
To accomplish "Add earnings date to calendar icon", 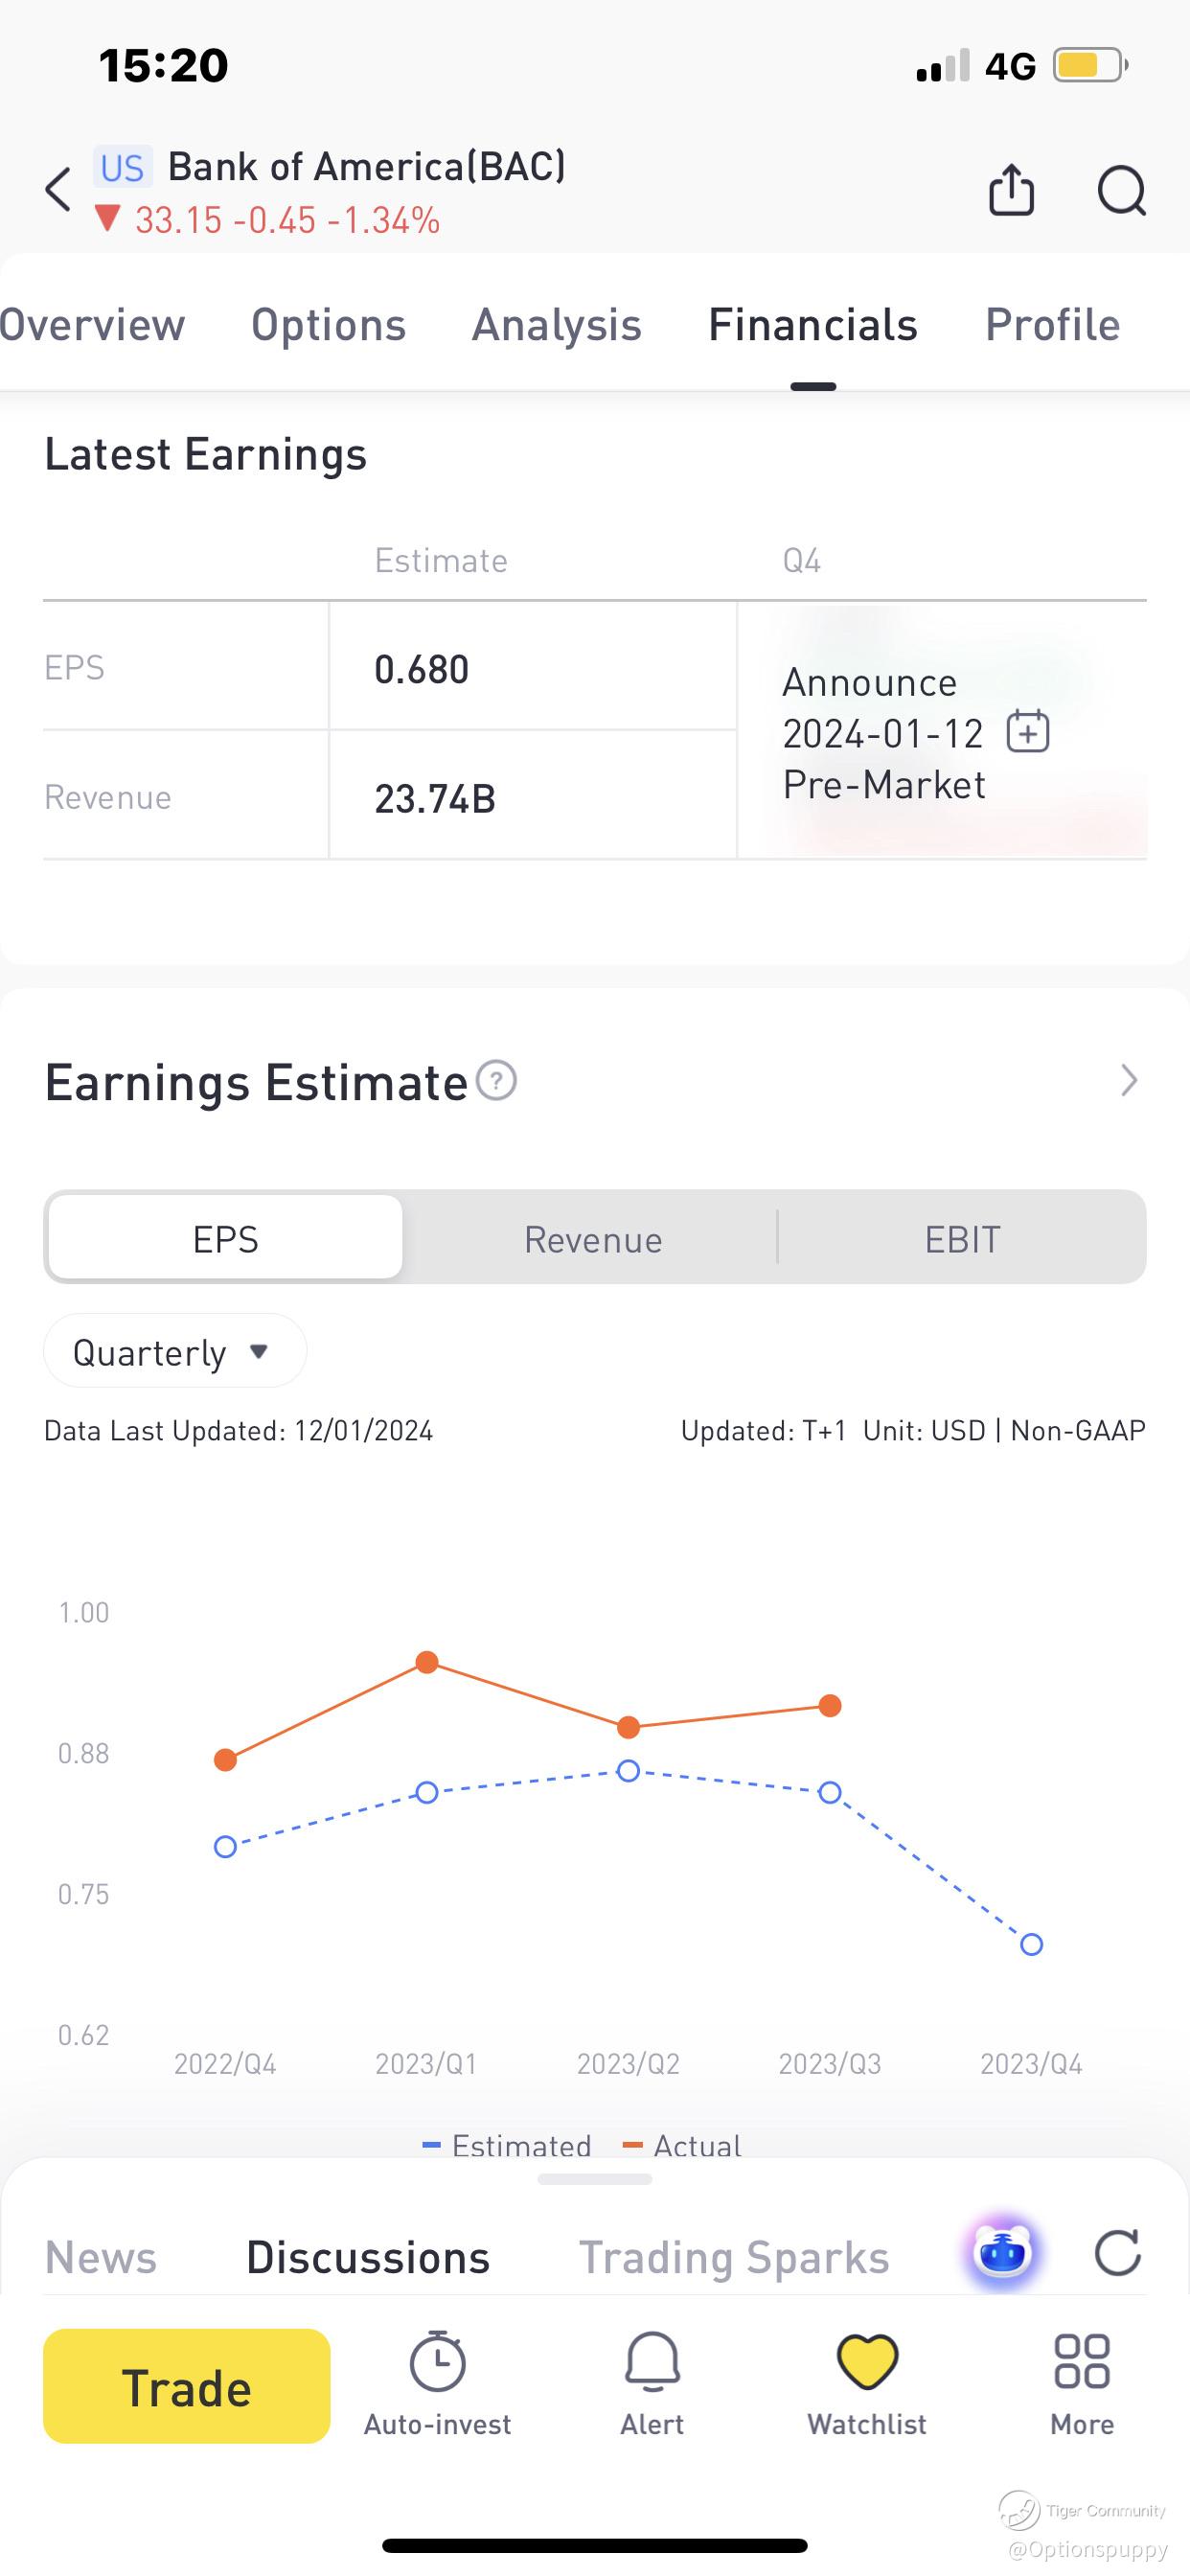I will click(x=1028, y=731).
